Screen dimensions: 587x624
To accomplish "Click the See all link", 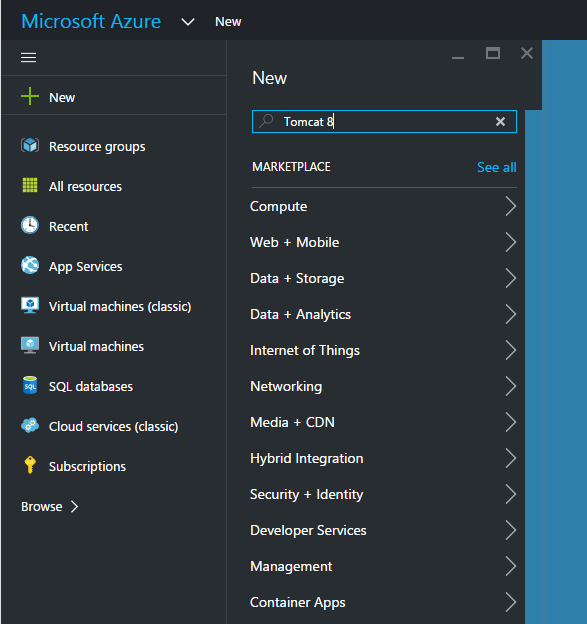I will point(497,168).
